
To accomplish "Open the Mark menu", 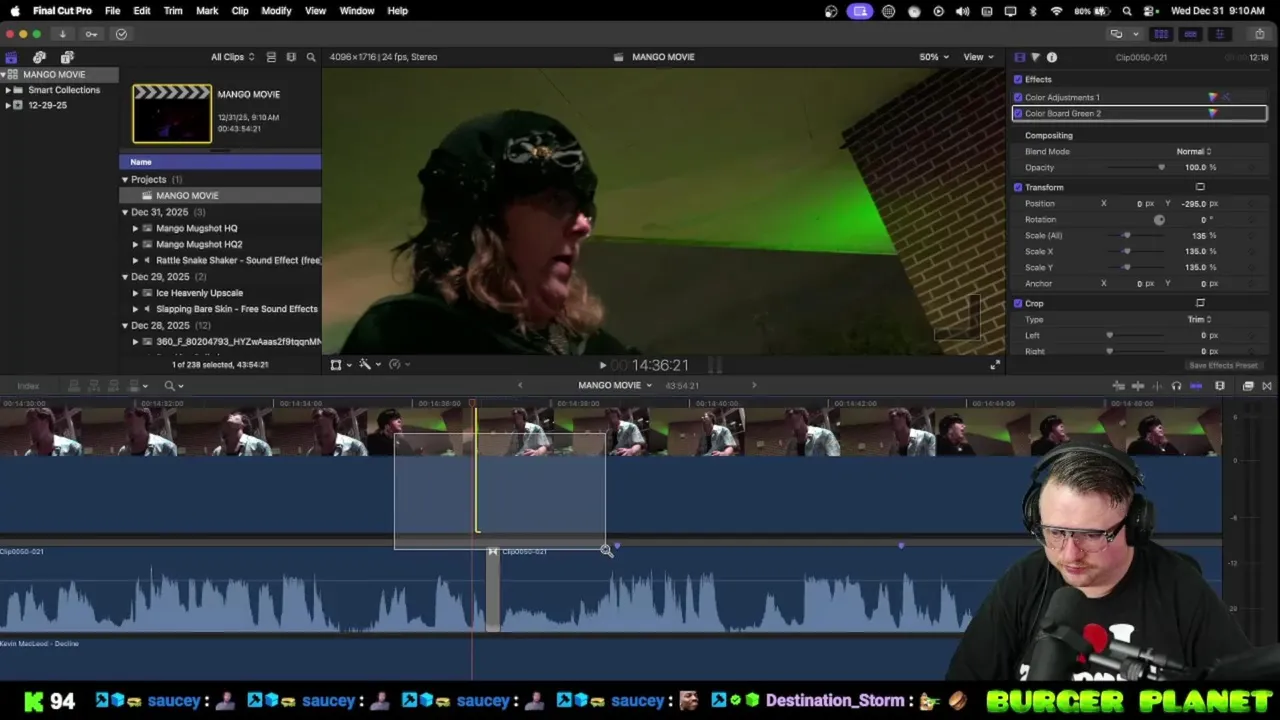I will click(x=207, y=11).
